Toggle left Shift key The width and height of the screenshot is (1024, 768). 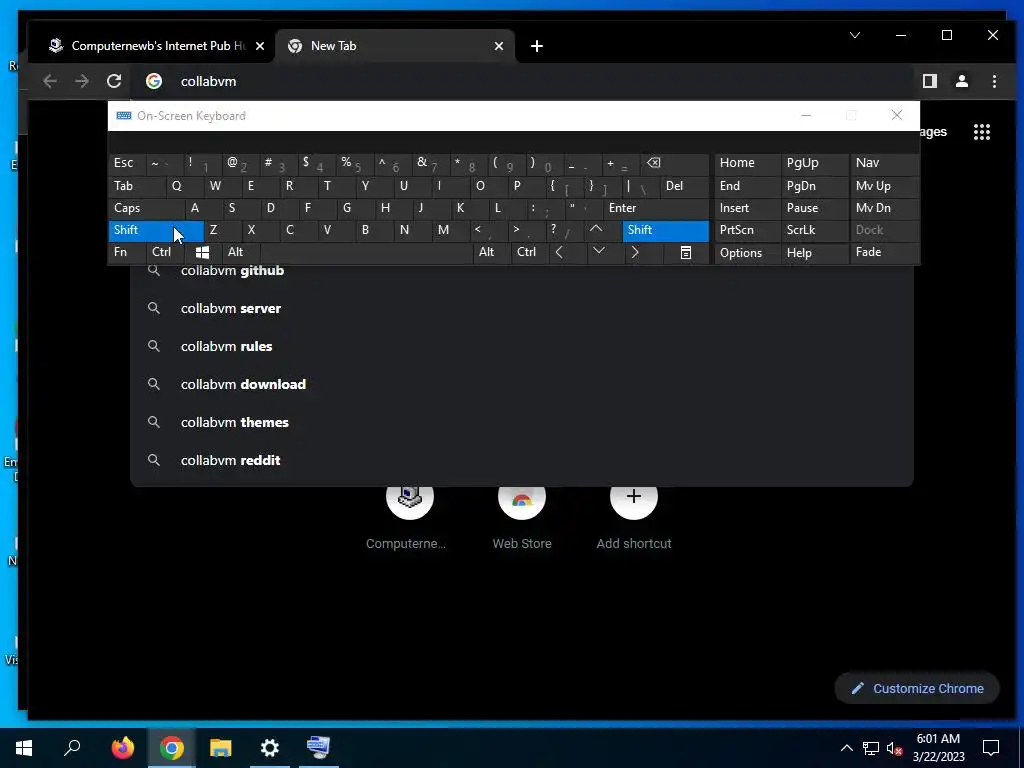tap(155, 230)
